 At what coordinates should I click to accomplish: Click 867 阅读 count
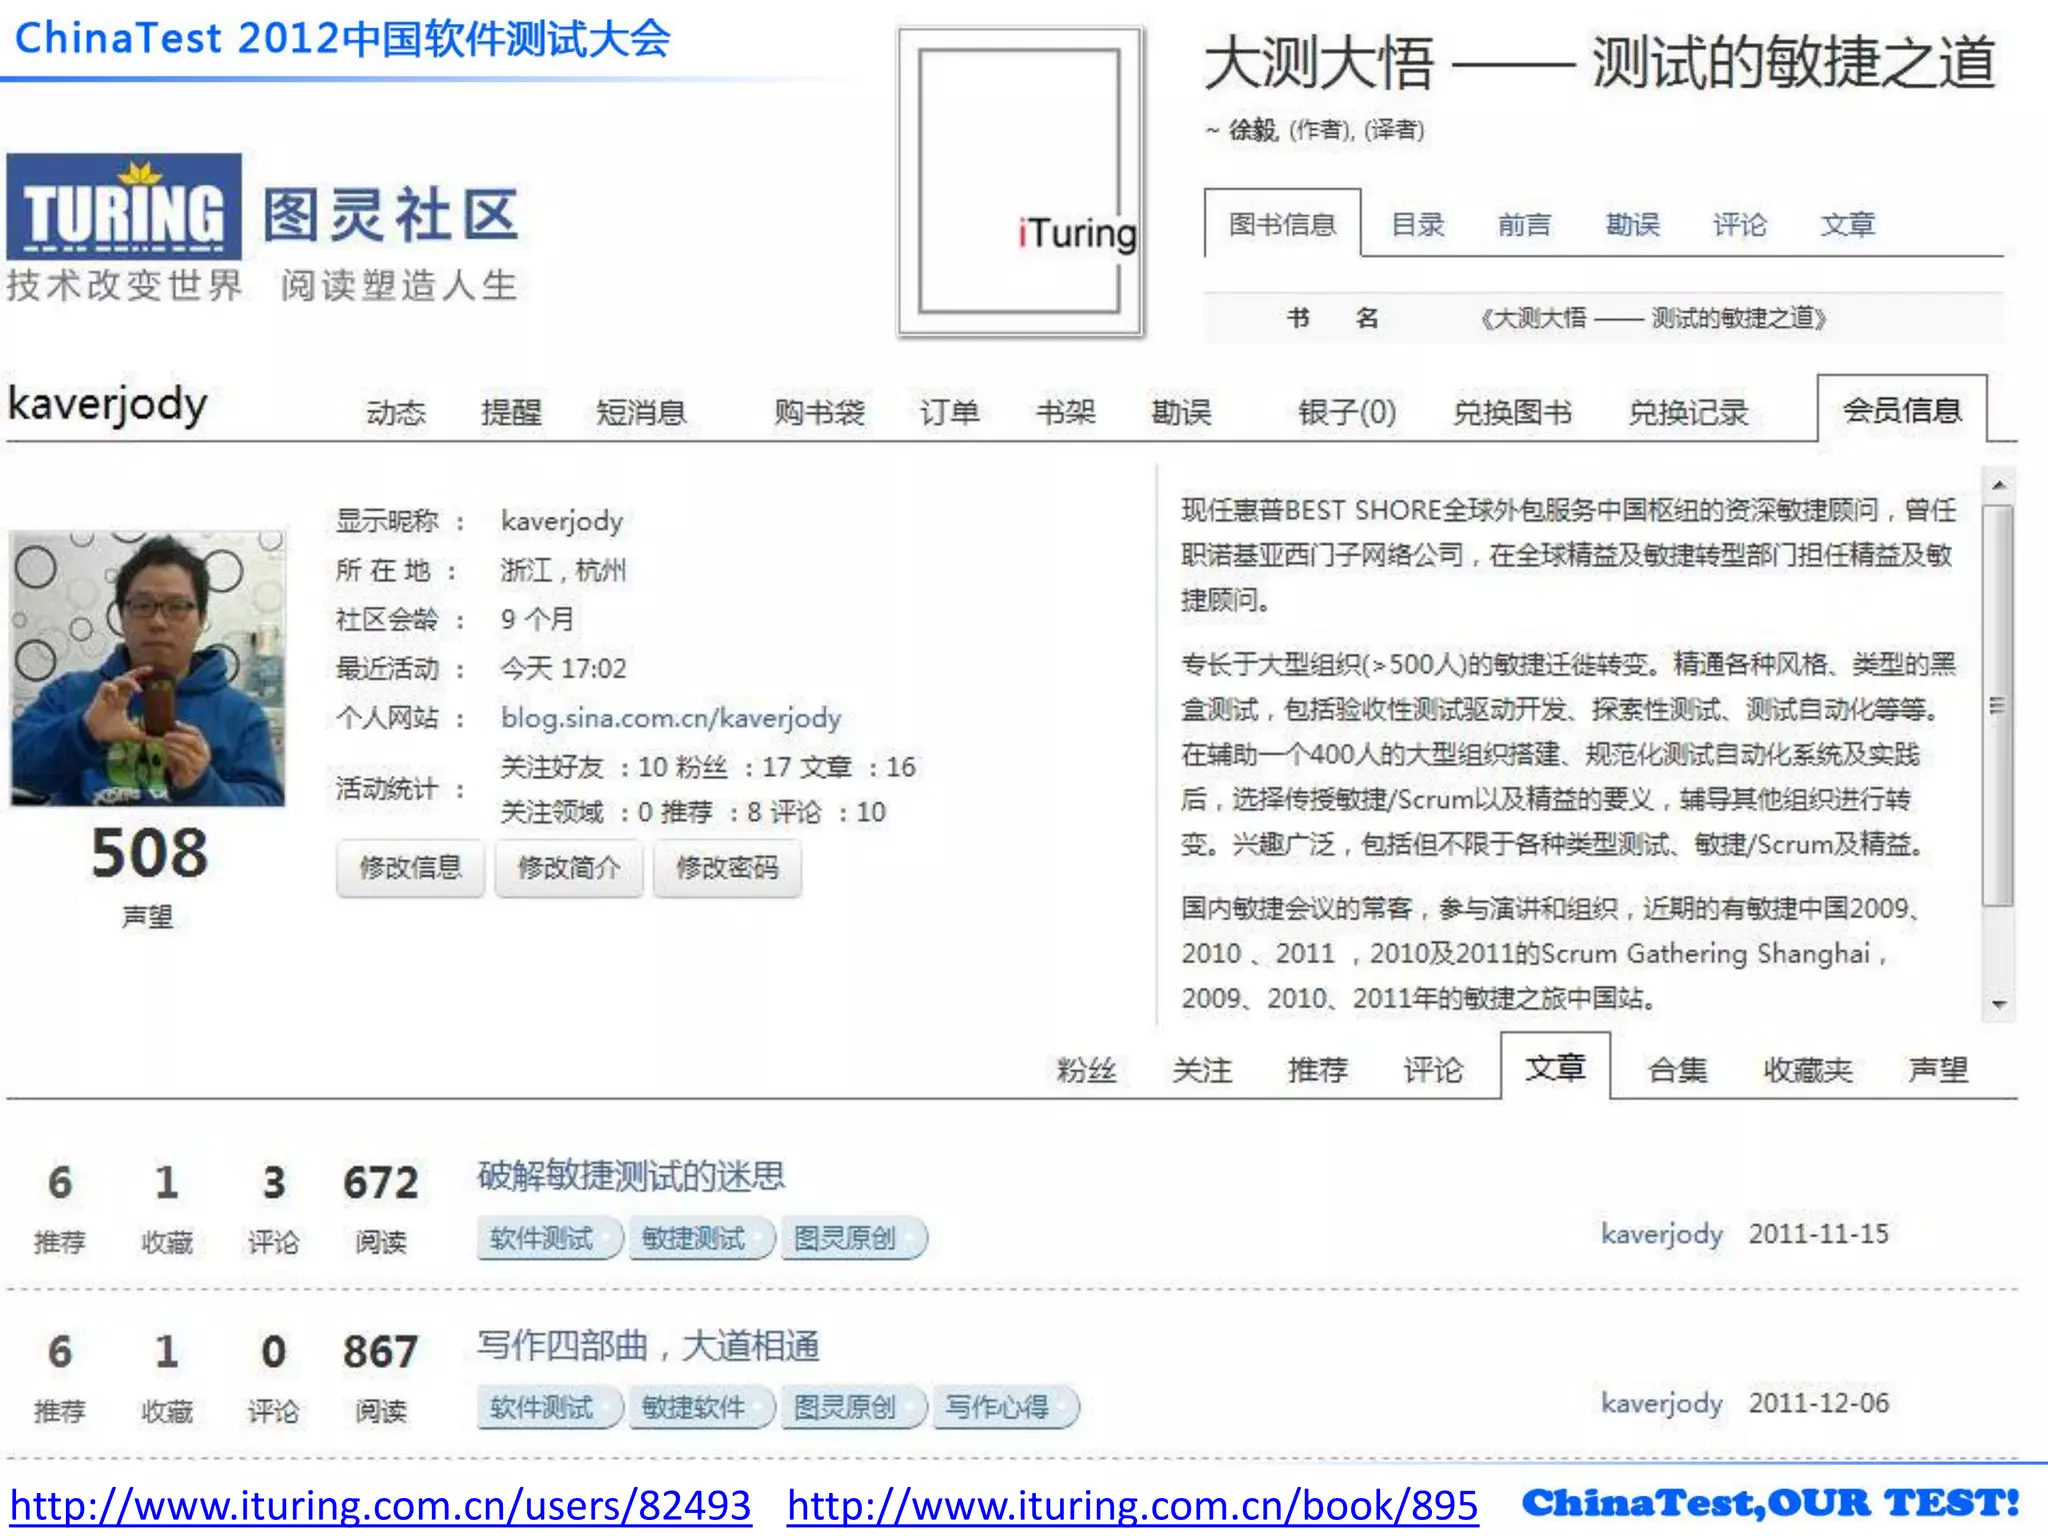click(x=380, y=1352)
